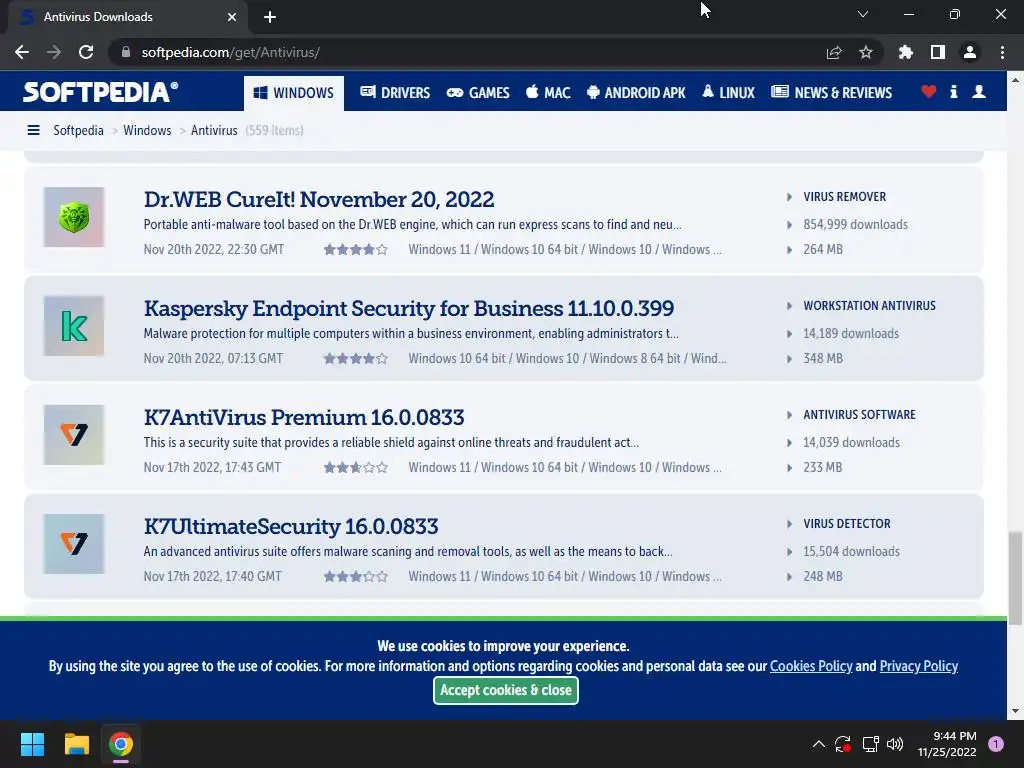Select the Windows category tab
The height and width of the screenshot is (768, 1024).
pyautogui.click(x=294, y=93)
